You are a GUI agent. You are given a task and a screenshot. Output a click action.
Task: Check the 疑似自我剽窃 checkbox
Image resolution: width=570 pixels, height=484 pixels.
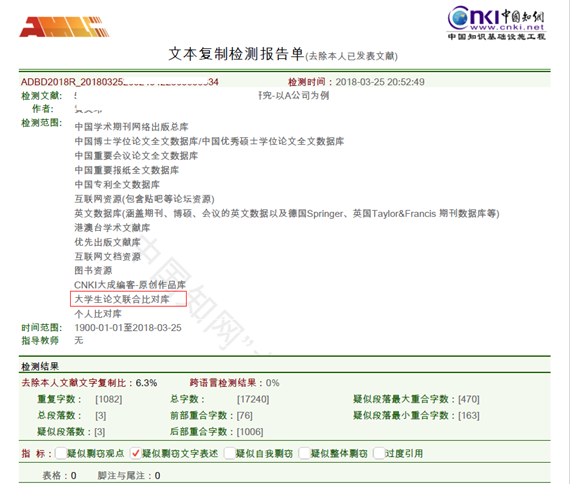tap(229, 453)
